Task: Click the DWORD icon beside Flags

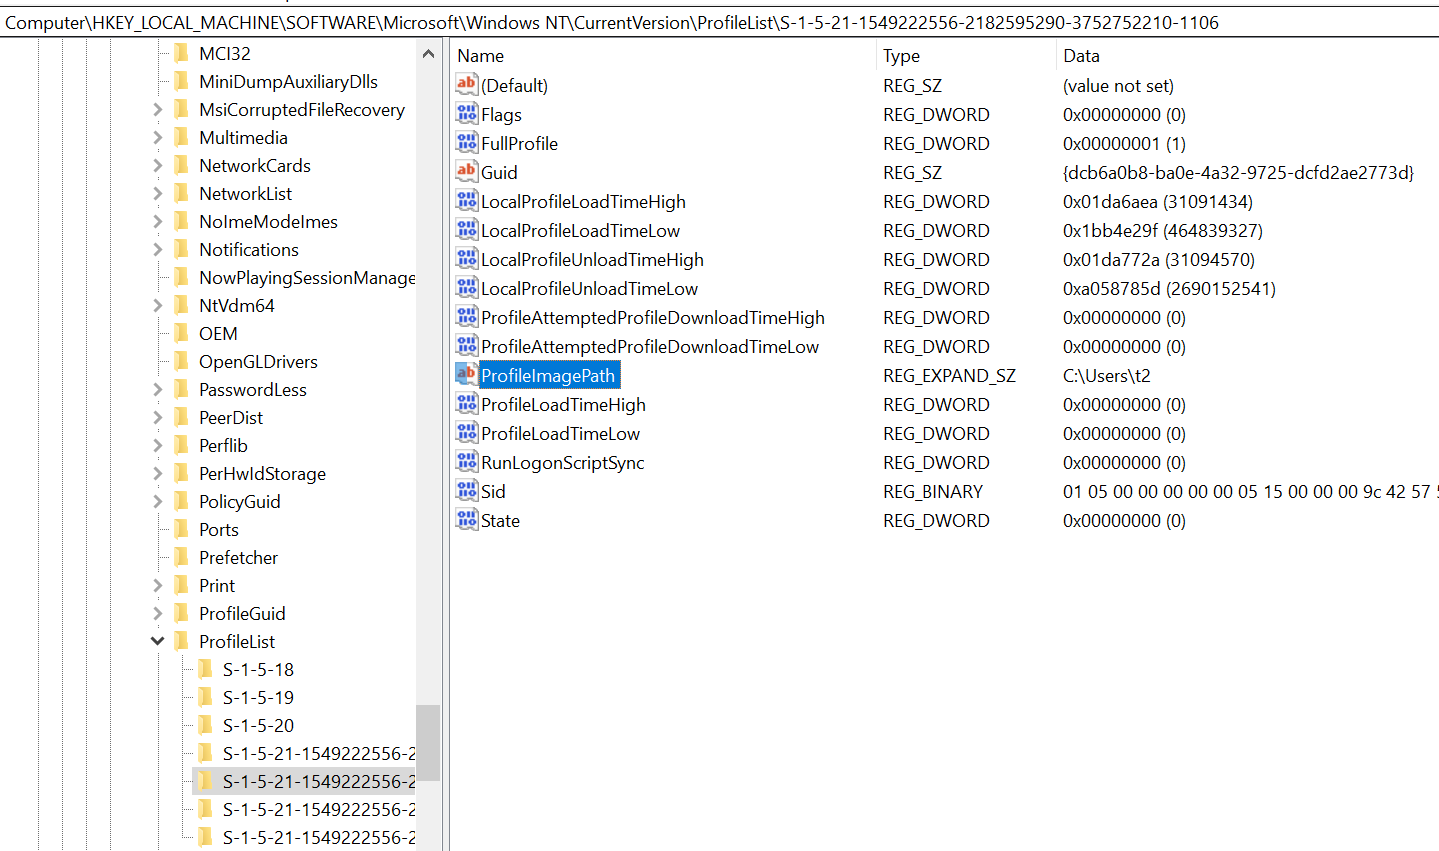Action: coord(466,114)
